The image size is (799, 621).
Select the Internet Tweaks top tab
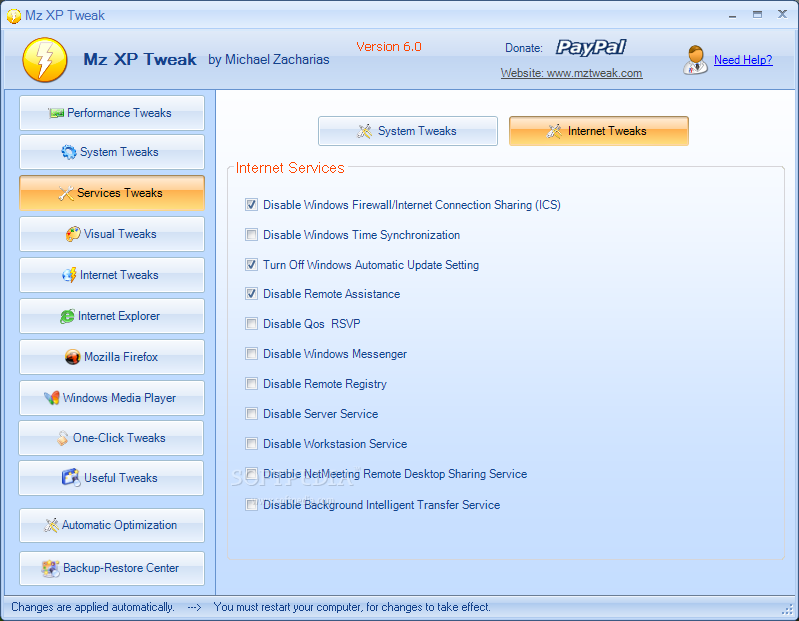(x=599, y=131)
